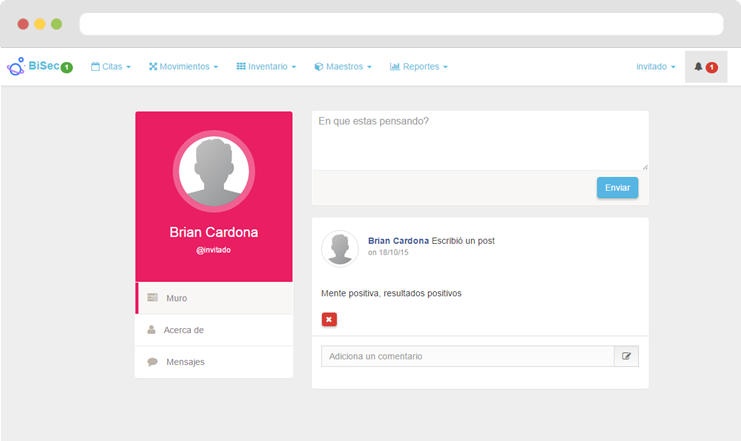Image resolution: width=741 pixels, height=441 pixels.
Task: Open the Maestros dropdown menu
Action: pyautogui.click(x=343, y=67)
